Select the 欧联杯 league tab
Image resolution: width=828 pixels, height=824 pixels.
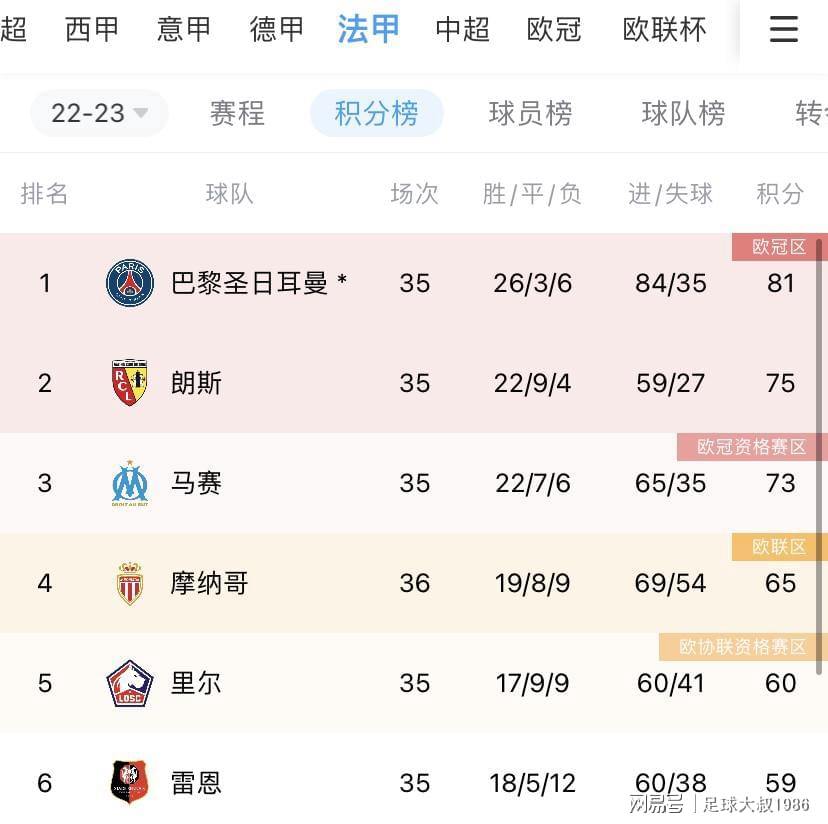click(664, 29)
